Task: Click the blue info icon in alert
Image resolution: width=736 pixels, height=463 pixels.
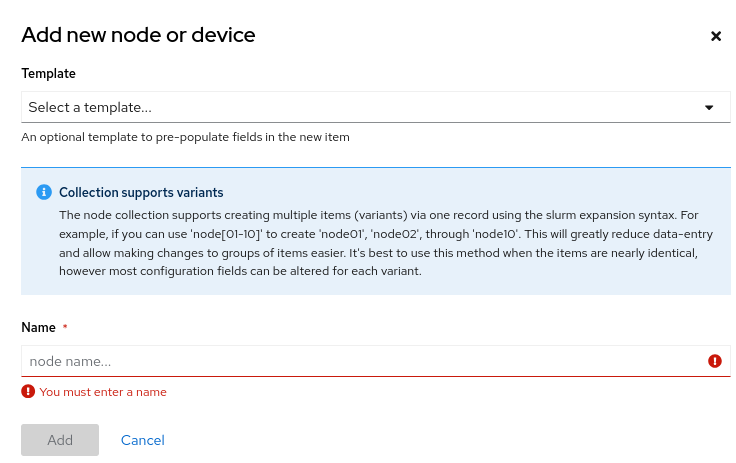Action: point(43,192)
